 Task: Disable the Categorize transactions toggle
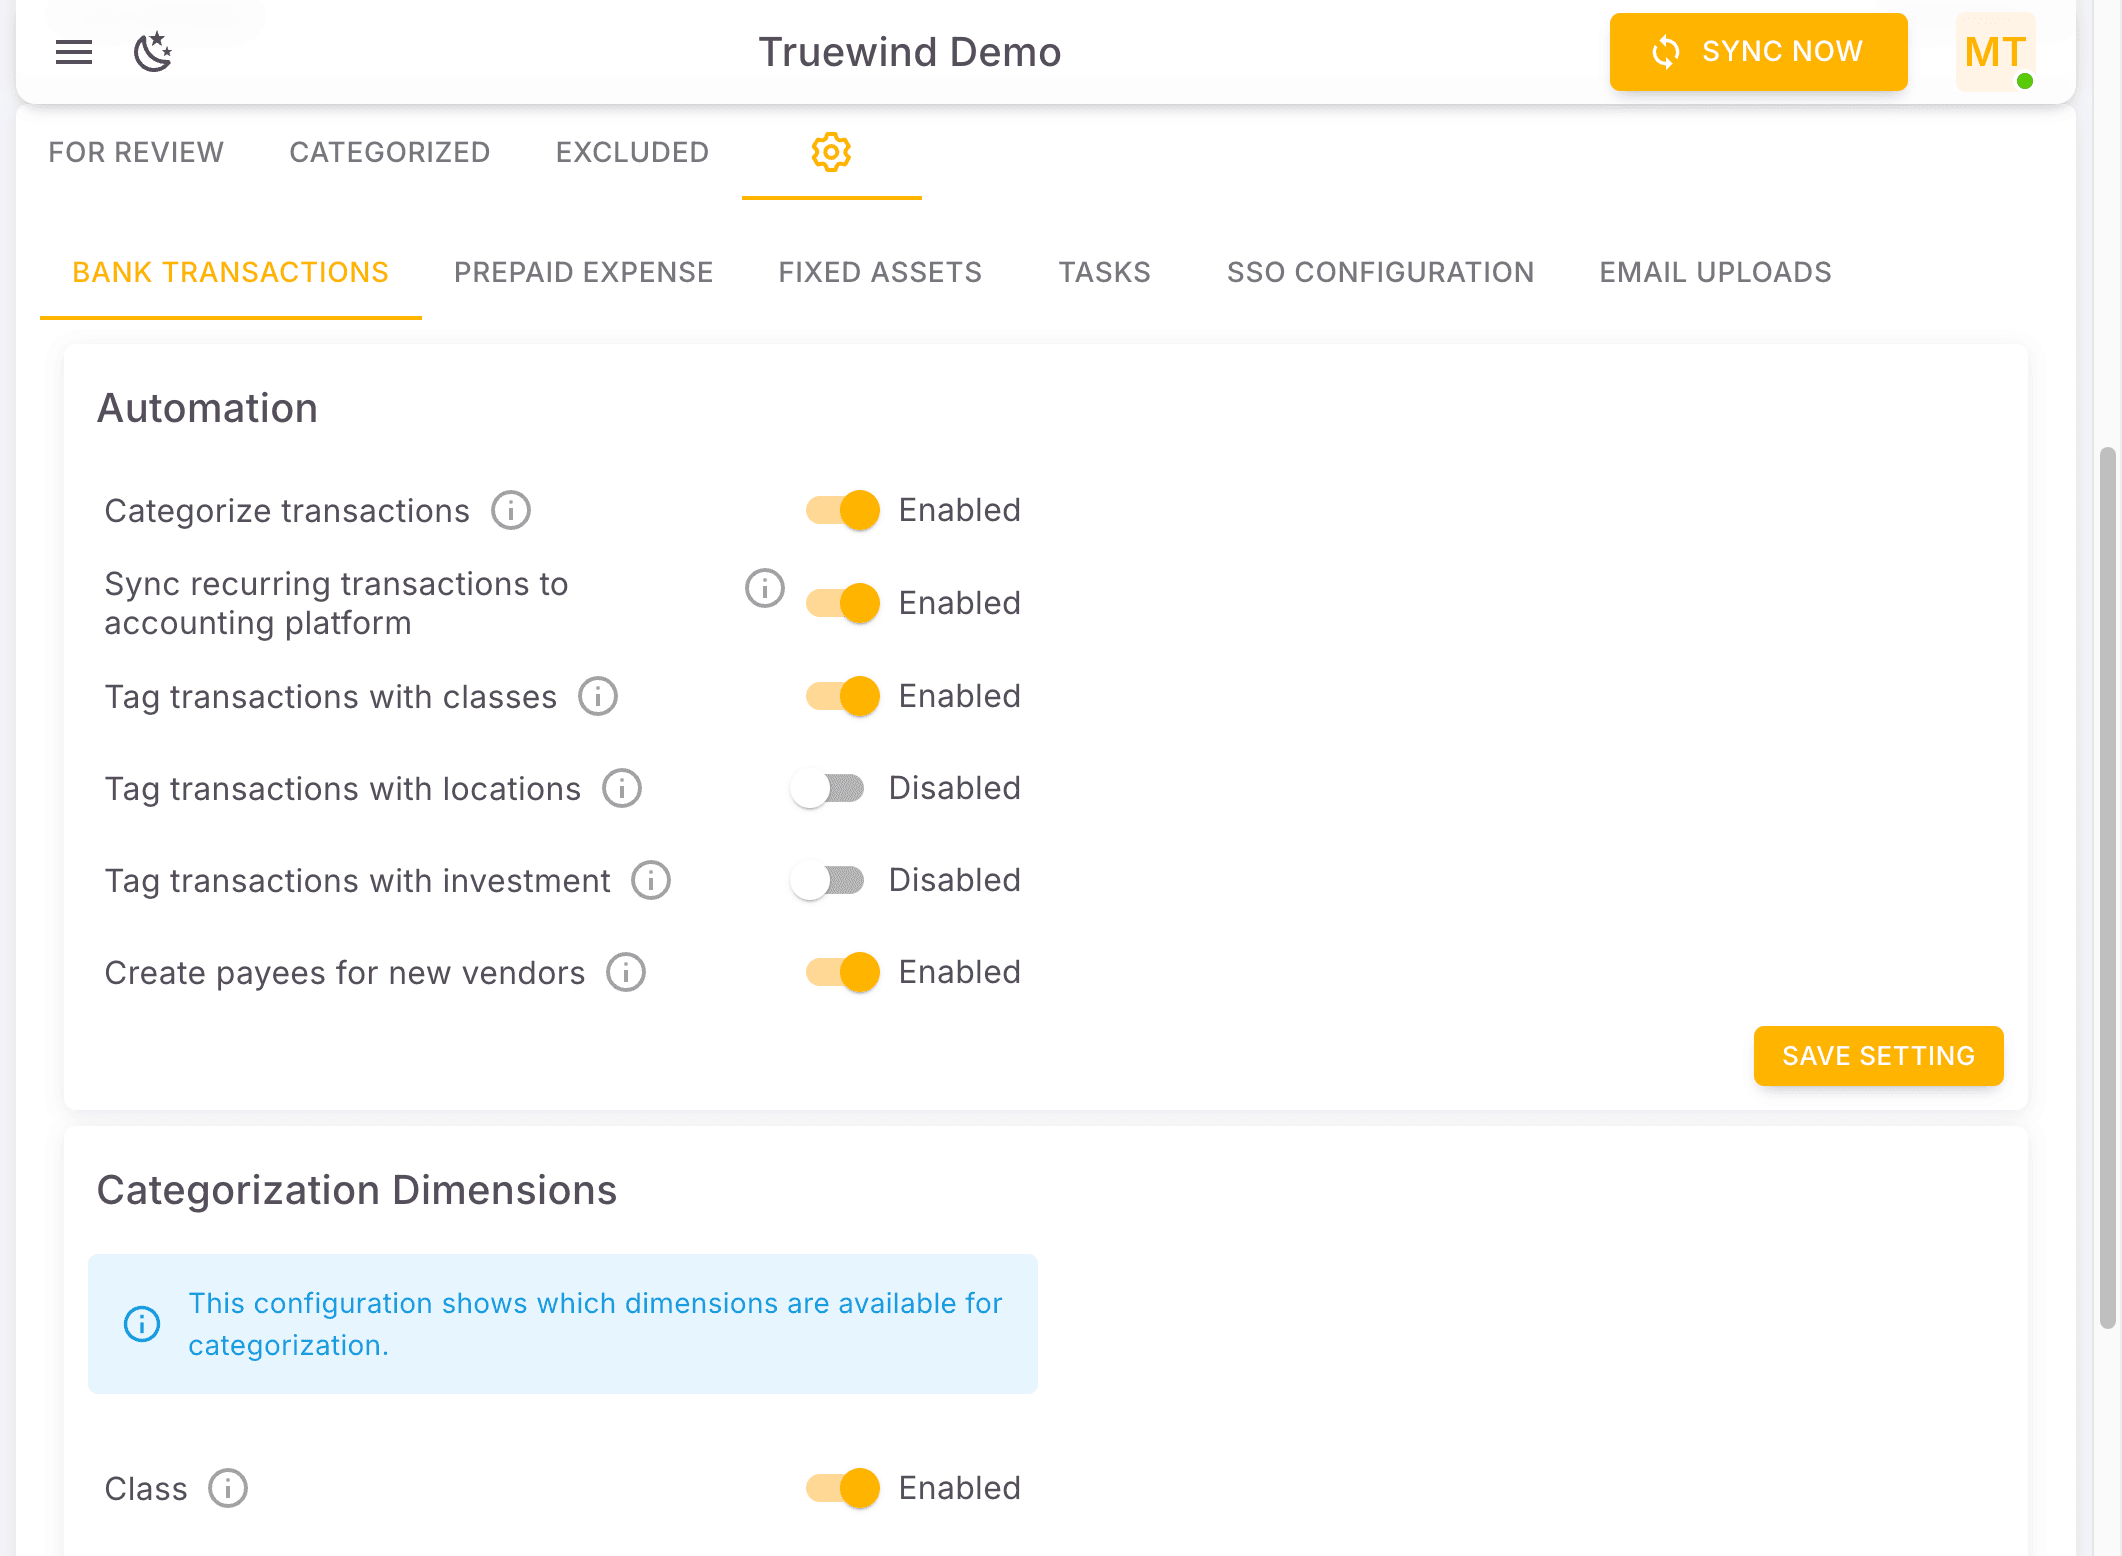[841, 510]
